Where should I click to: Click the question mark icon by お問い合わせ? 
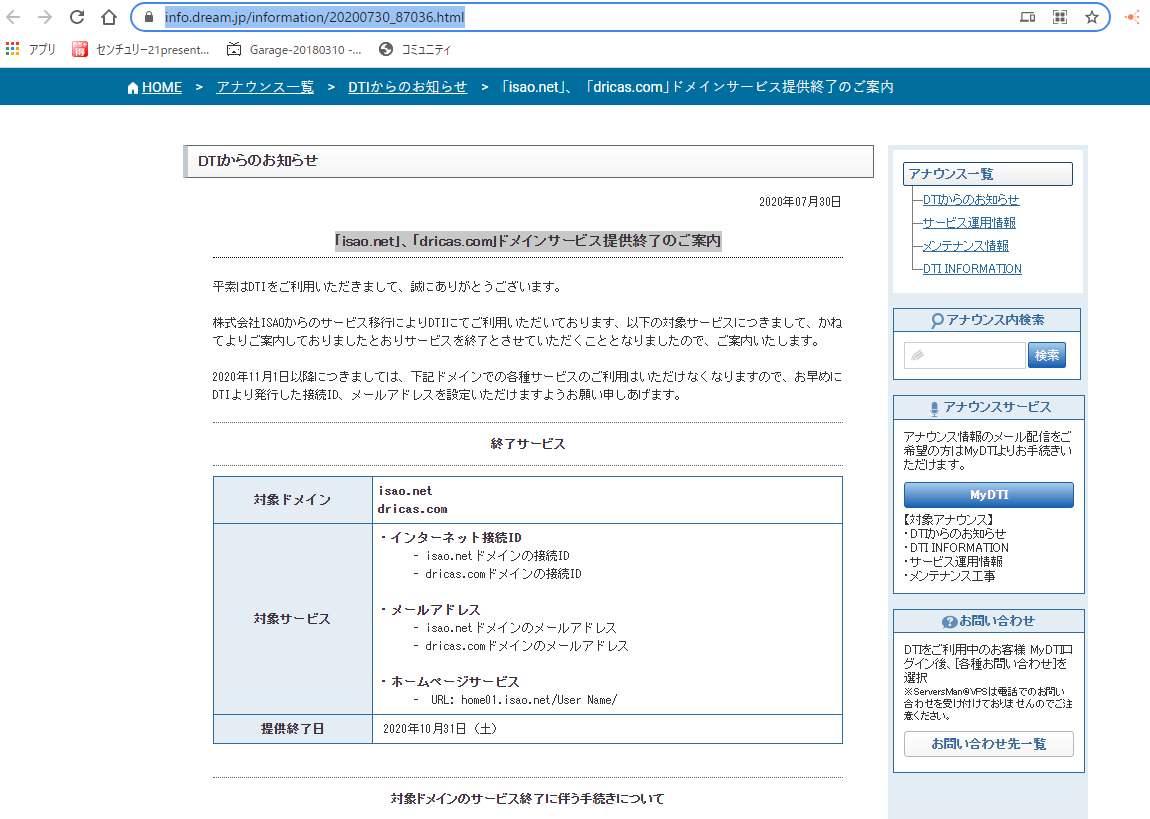tap(949, 622)
